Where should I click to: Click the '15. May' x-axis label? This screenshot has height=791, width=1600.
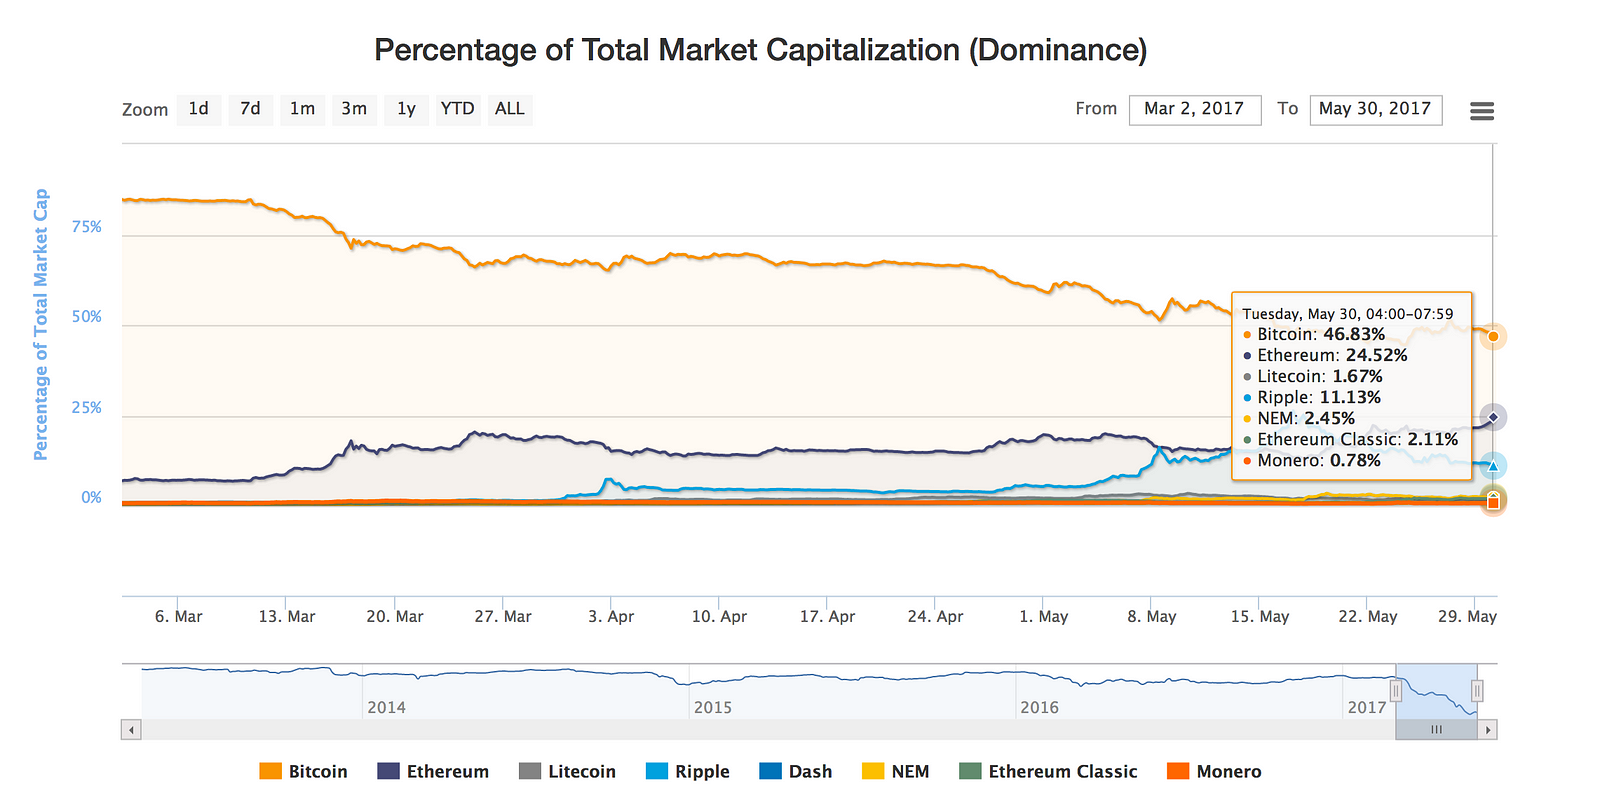click(1259, 616)
